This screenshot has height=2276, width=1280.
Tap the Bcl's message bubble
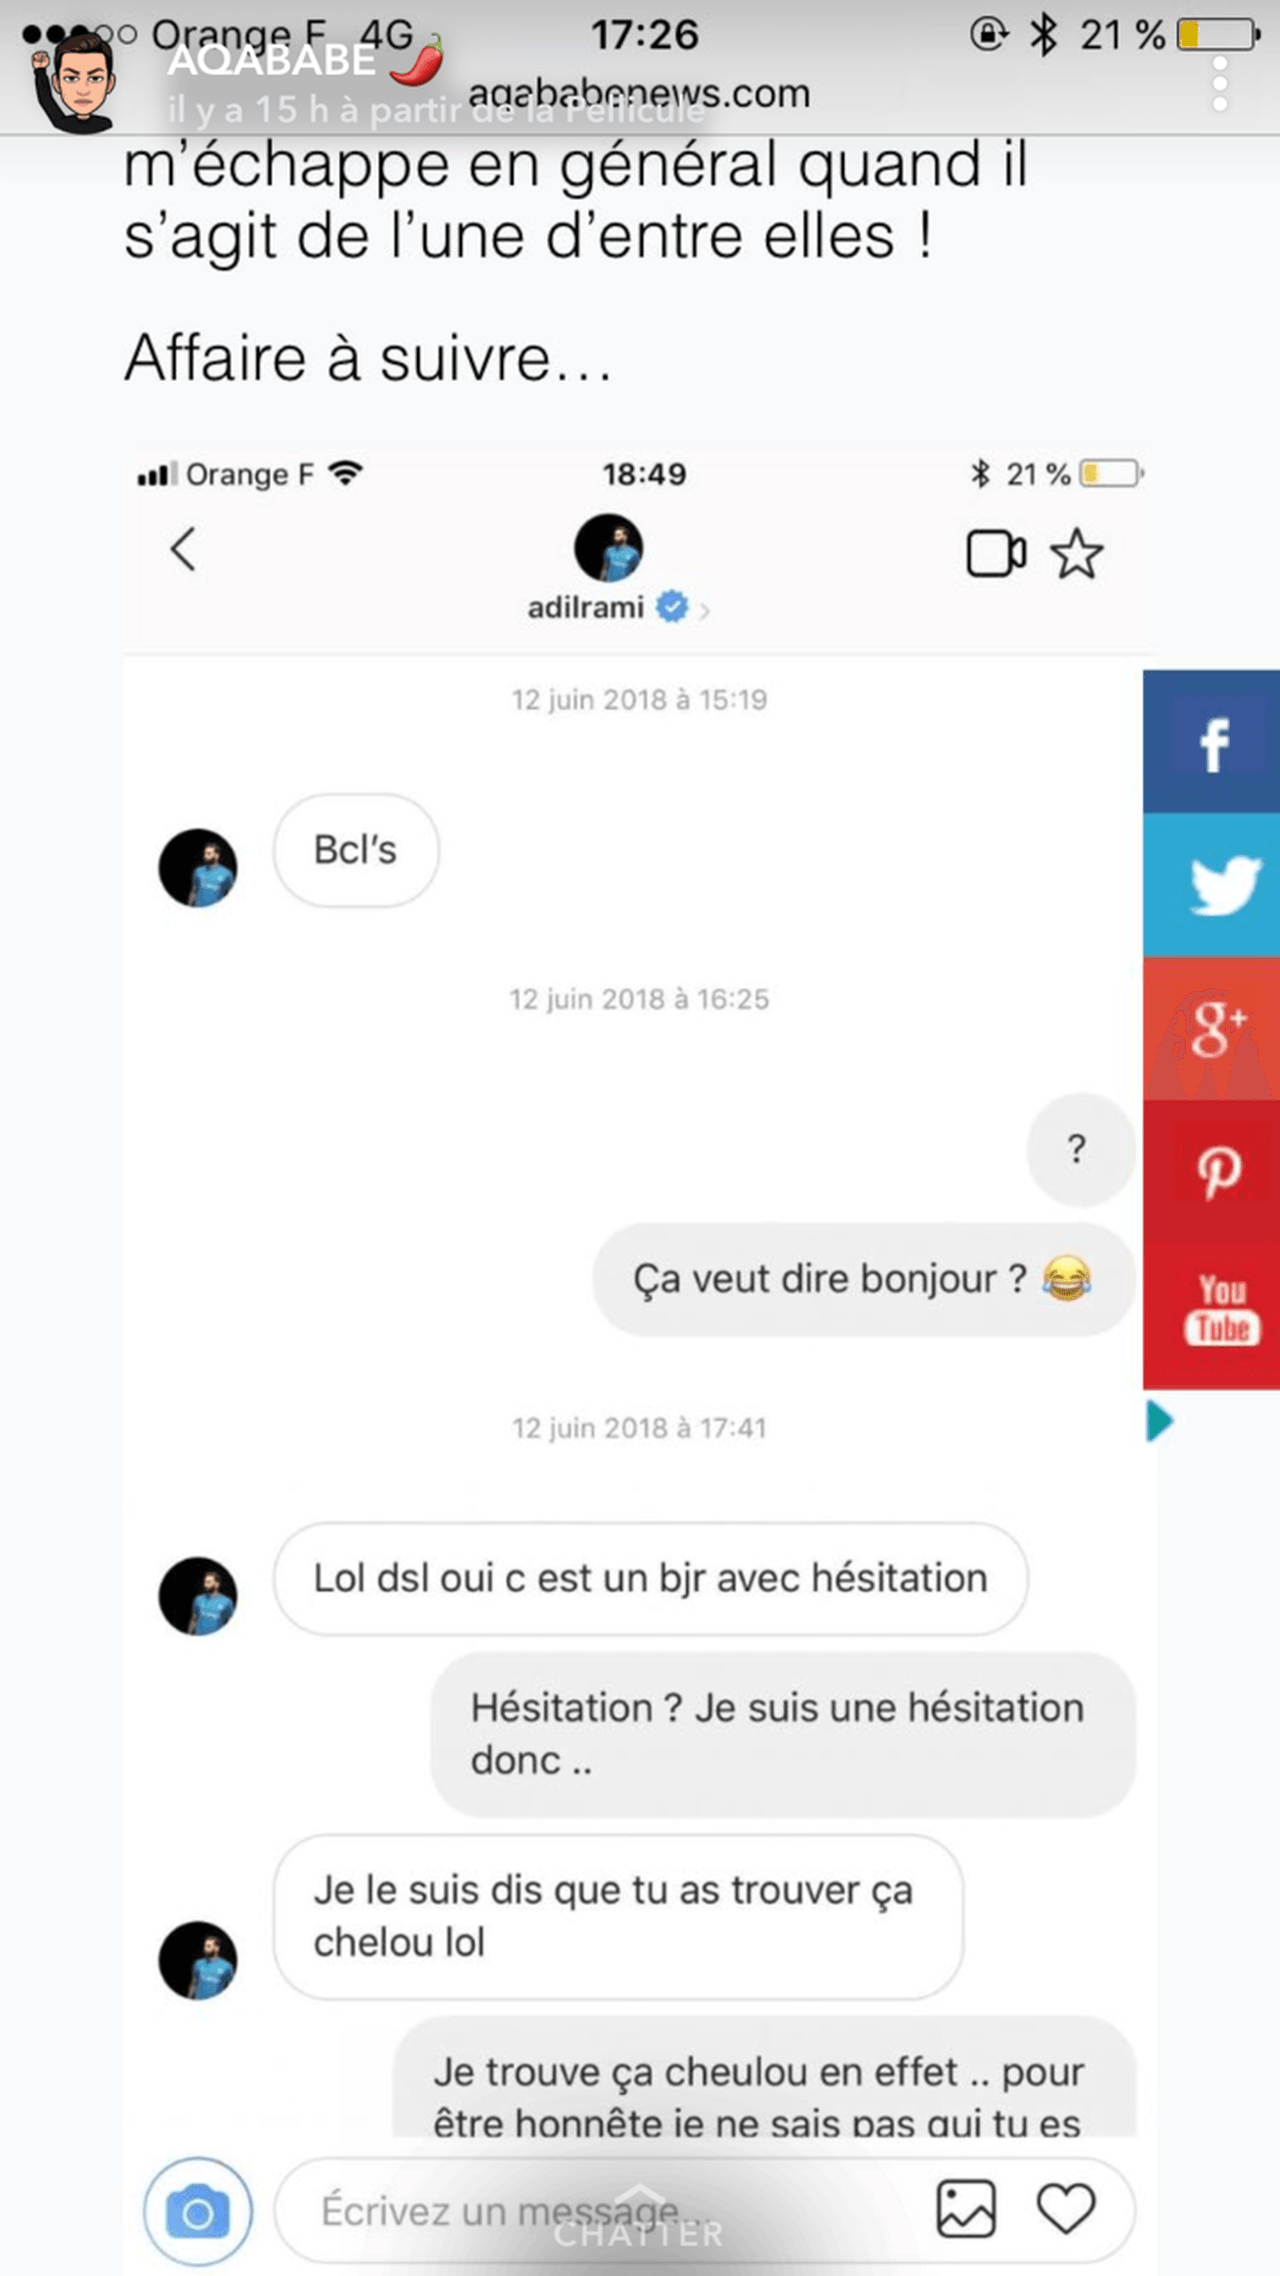pyautogui.click(x=356, y=850)
